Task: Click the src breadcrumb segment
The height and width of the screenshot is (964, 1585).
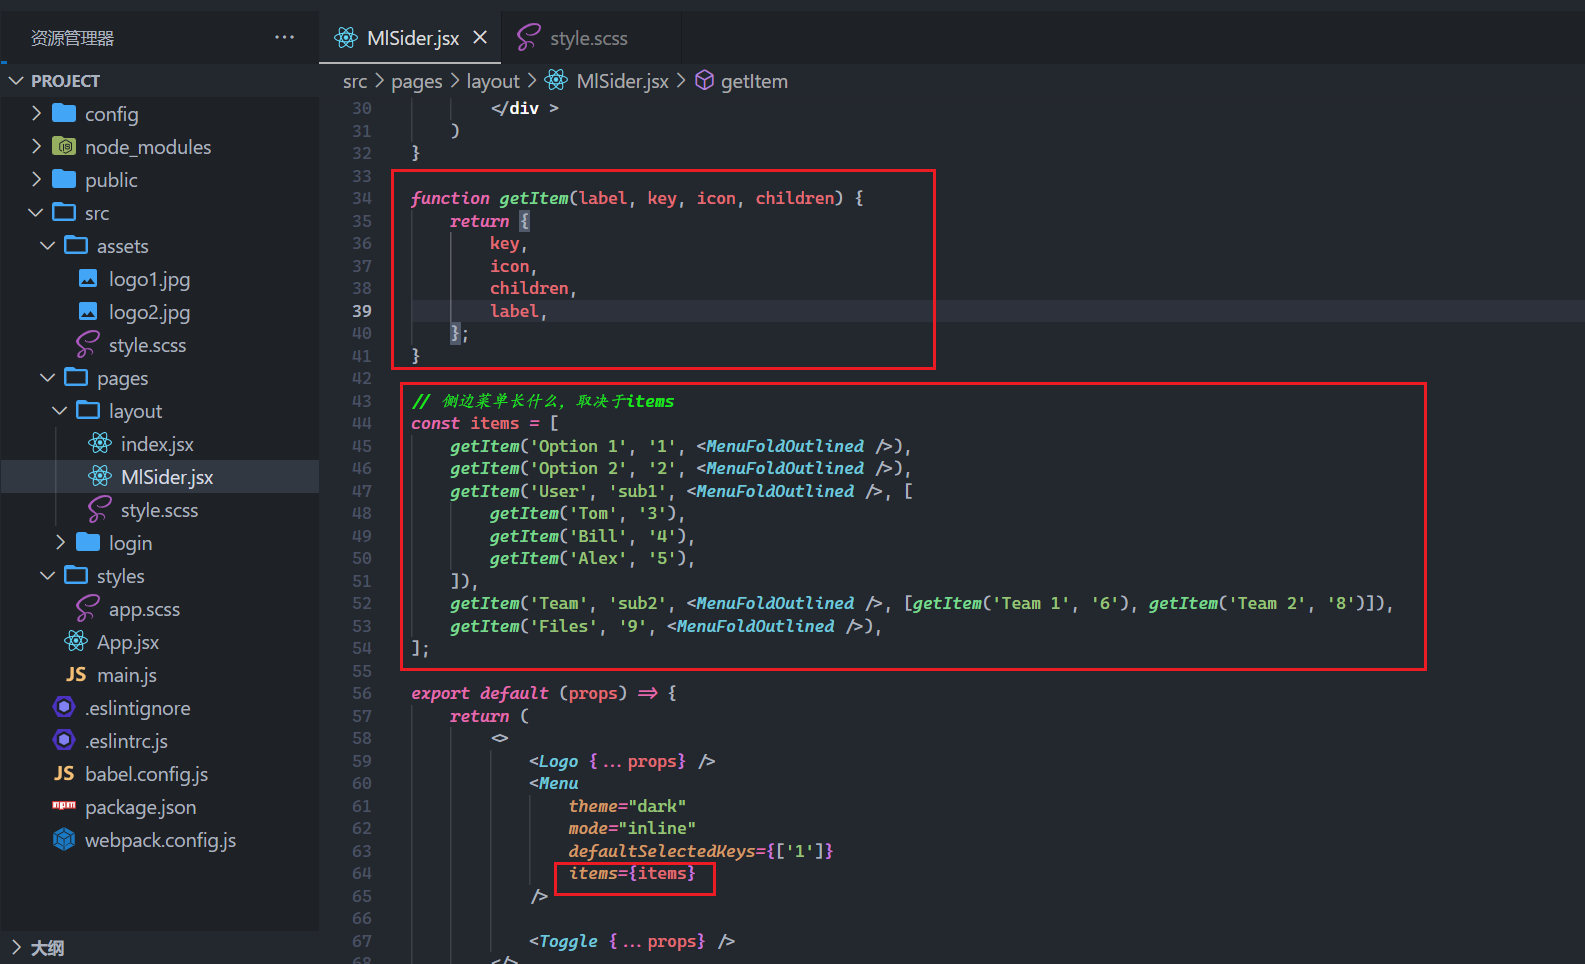Action: pyautogui.click(x=355, y=81)
